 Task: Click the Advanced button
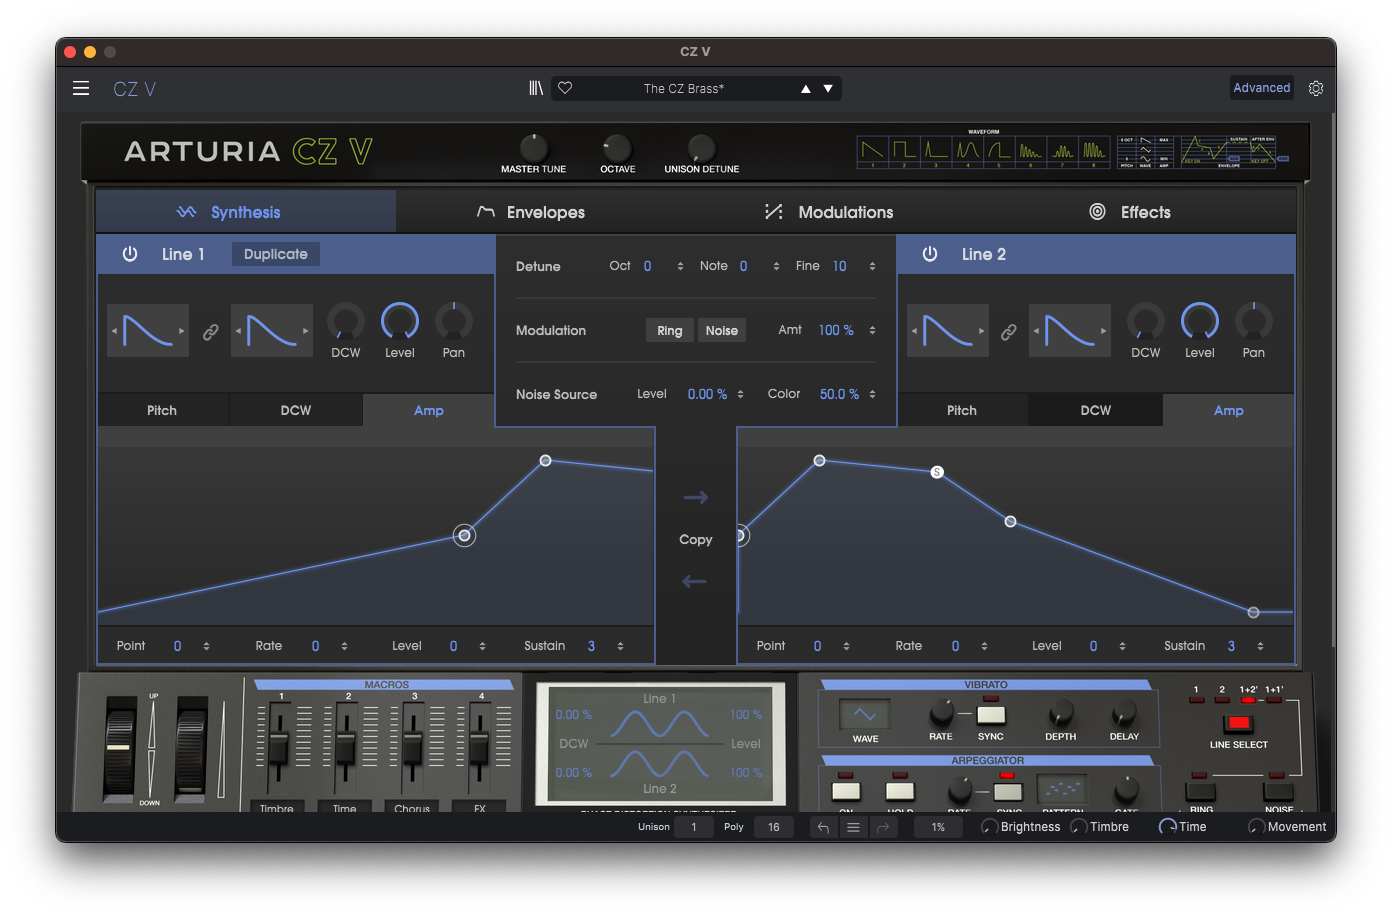[x=1262, y=88]
